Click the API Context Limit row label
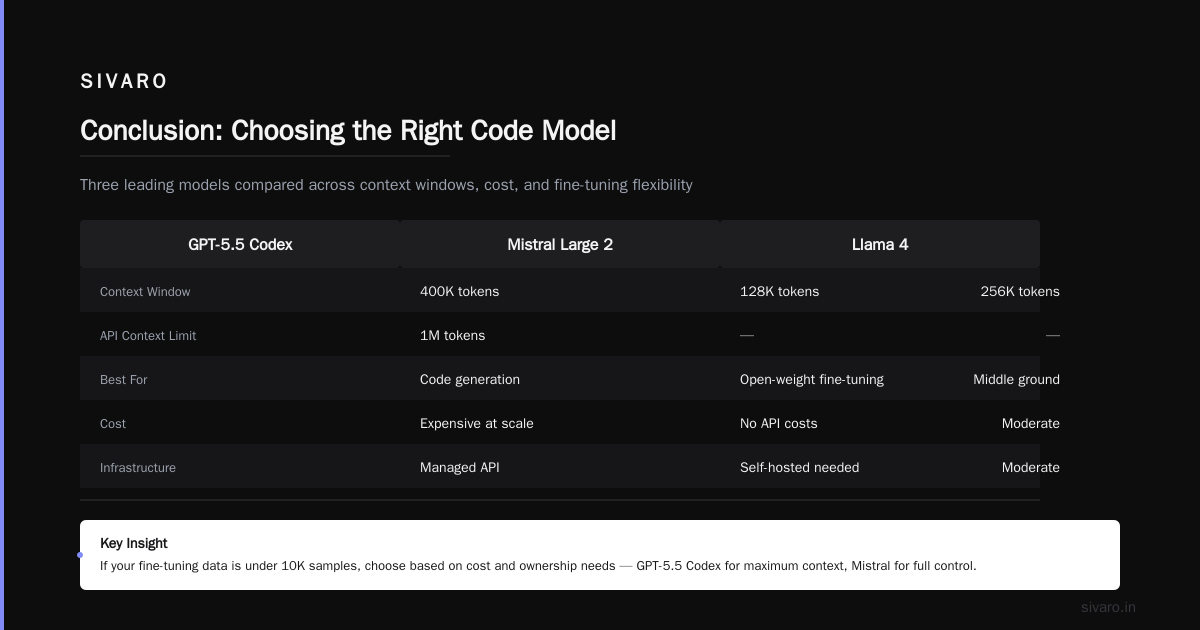Viewport: 1200px width, 630px height. [x=148, y=336]
